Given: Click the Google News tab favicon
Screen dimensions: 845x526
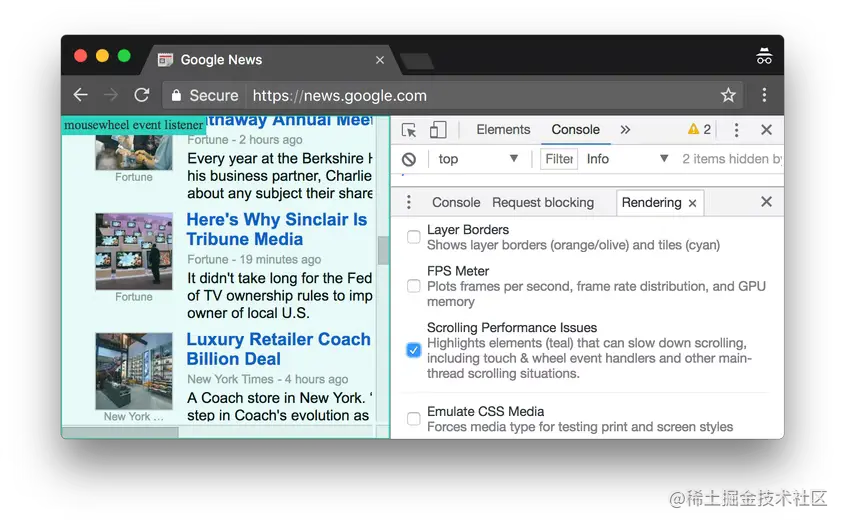Looking at the screenshot, I should tap(165, 60).
